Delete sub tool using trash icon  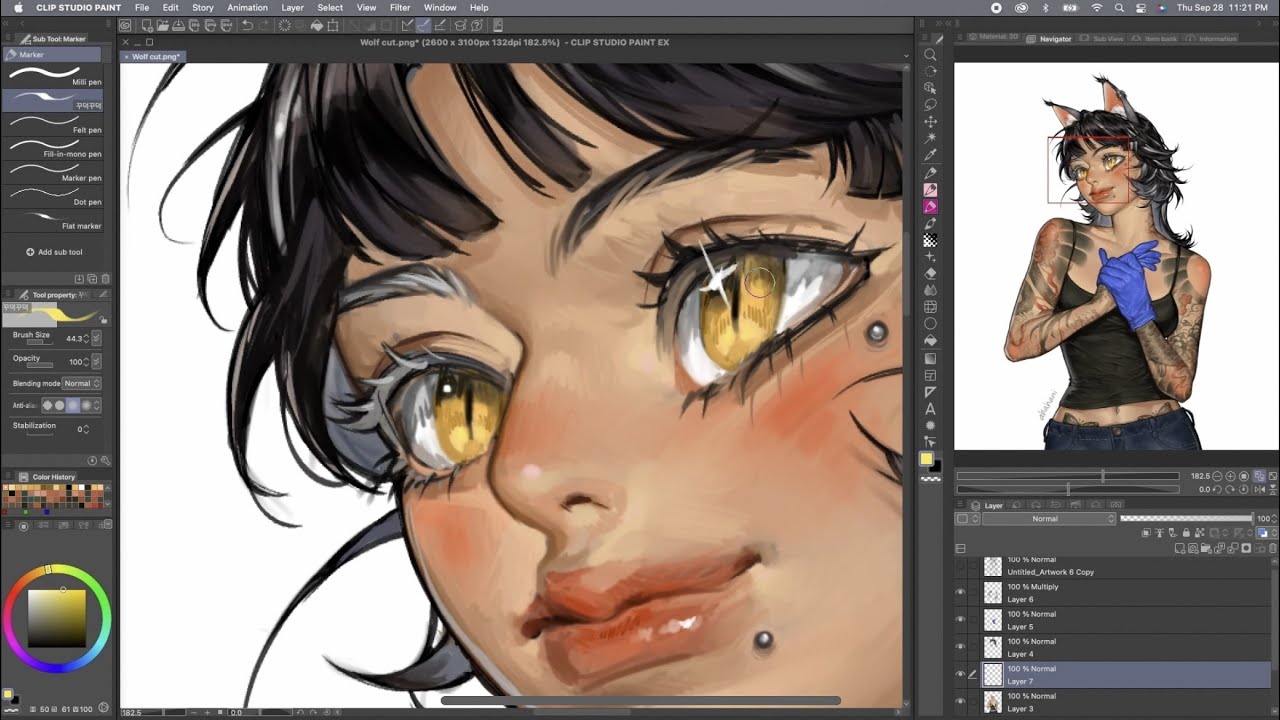click(106, 278)
